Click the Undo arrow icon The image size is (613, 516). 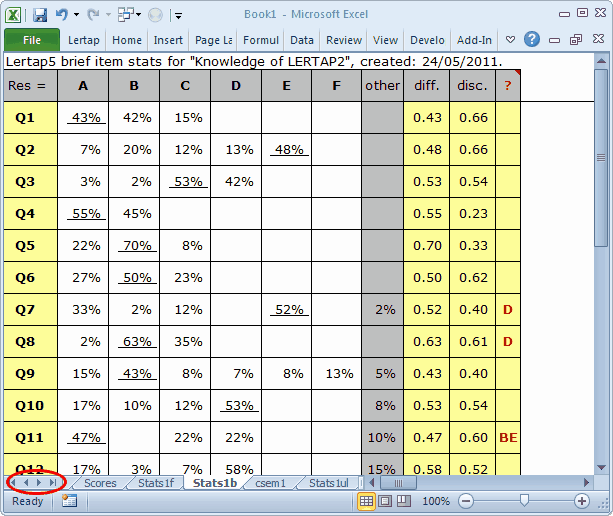63,15
